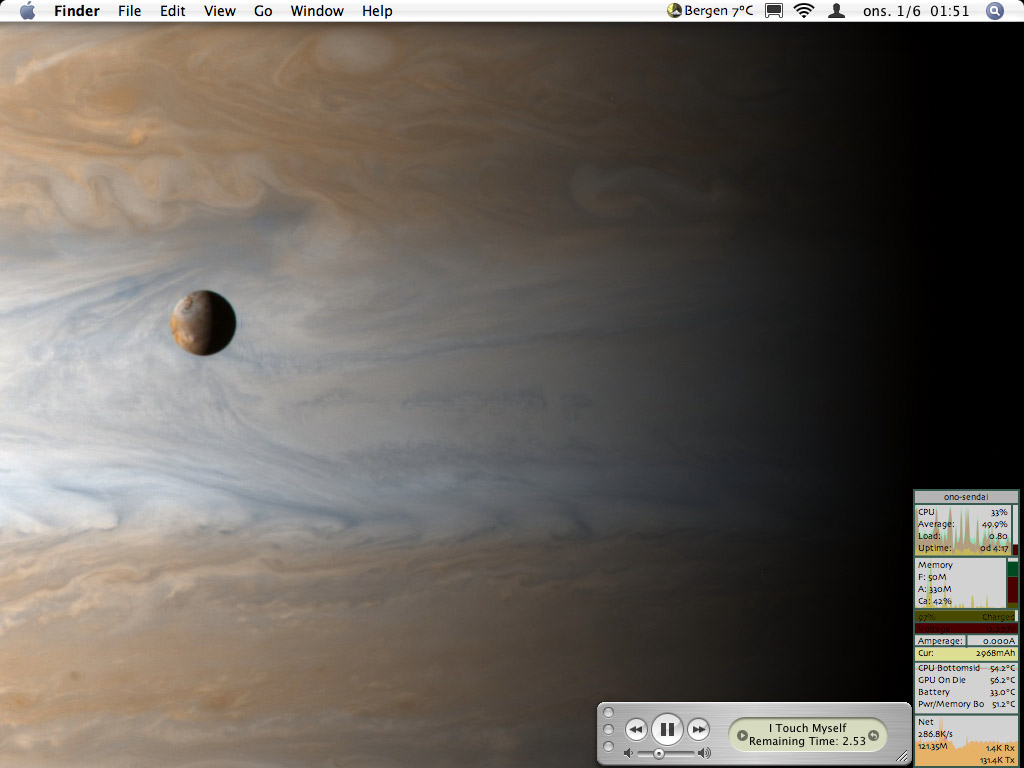This screenshot has height=768, width=1024.
Task: Click the iTunes mini player minimize button
Action: click(x=609, y=729)
